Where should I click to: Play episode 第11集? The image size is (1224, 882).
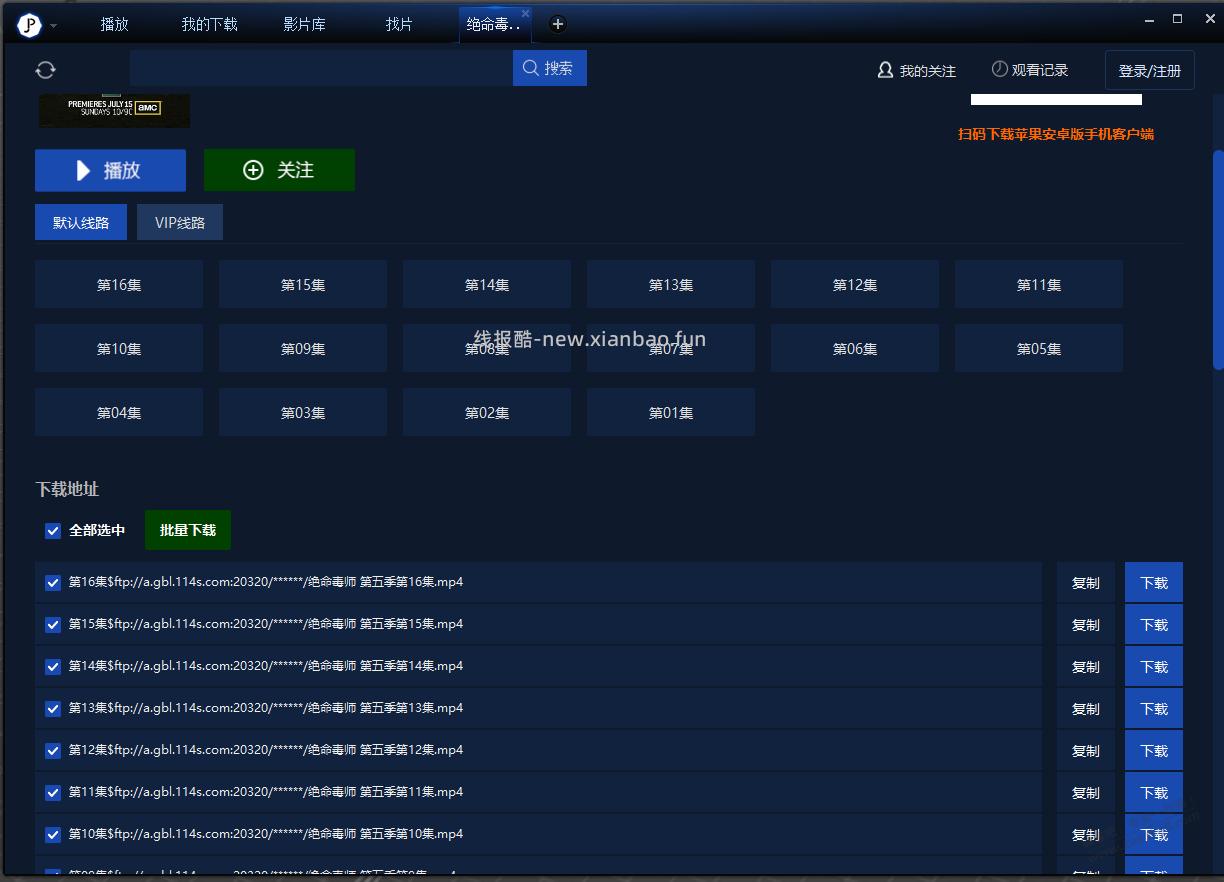click(1039, 284)
